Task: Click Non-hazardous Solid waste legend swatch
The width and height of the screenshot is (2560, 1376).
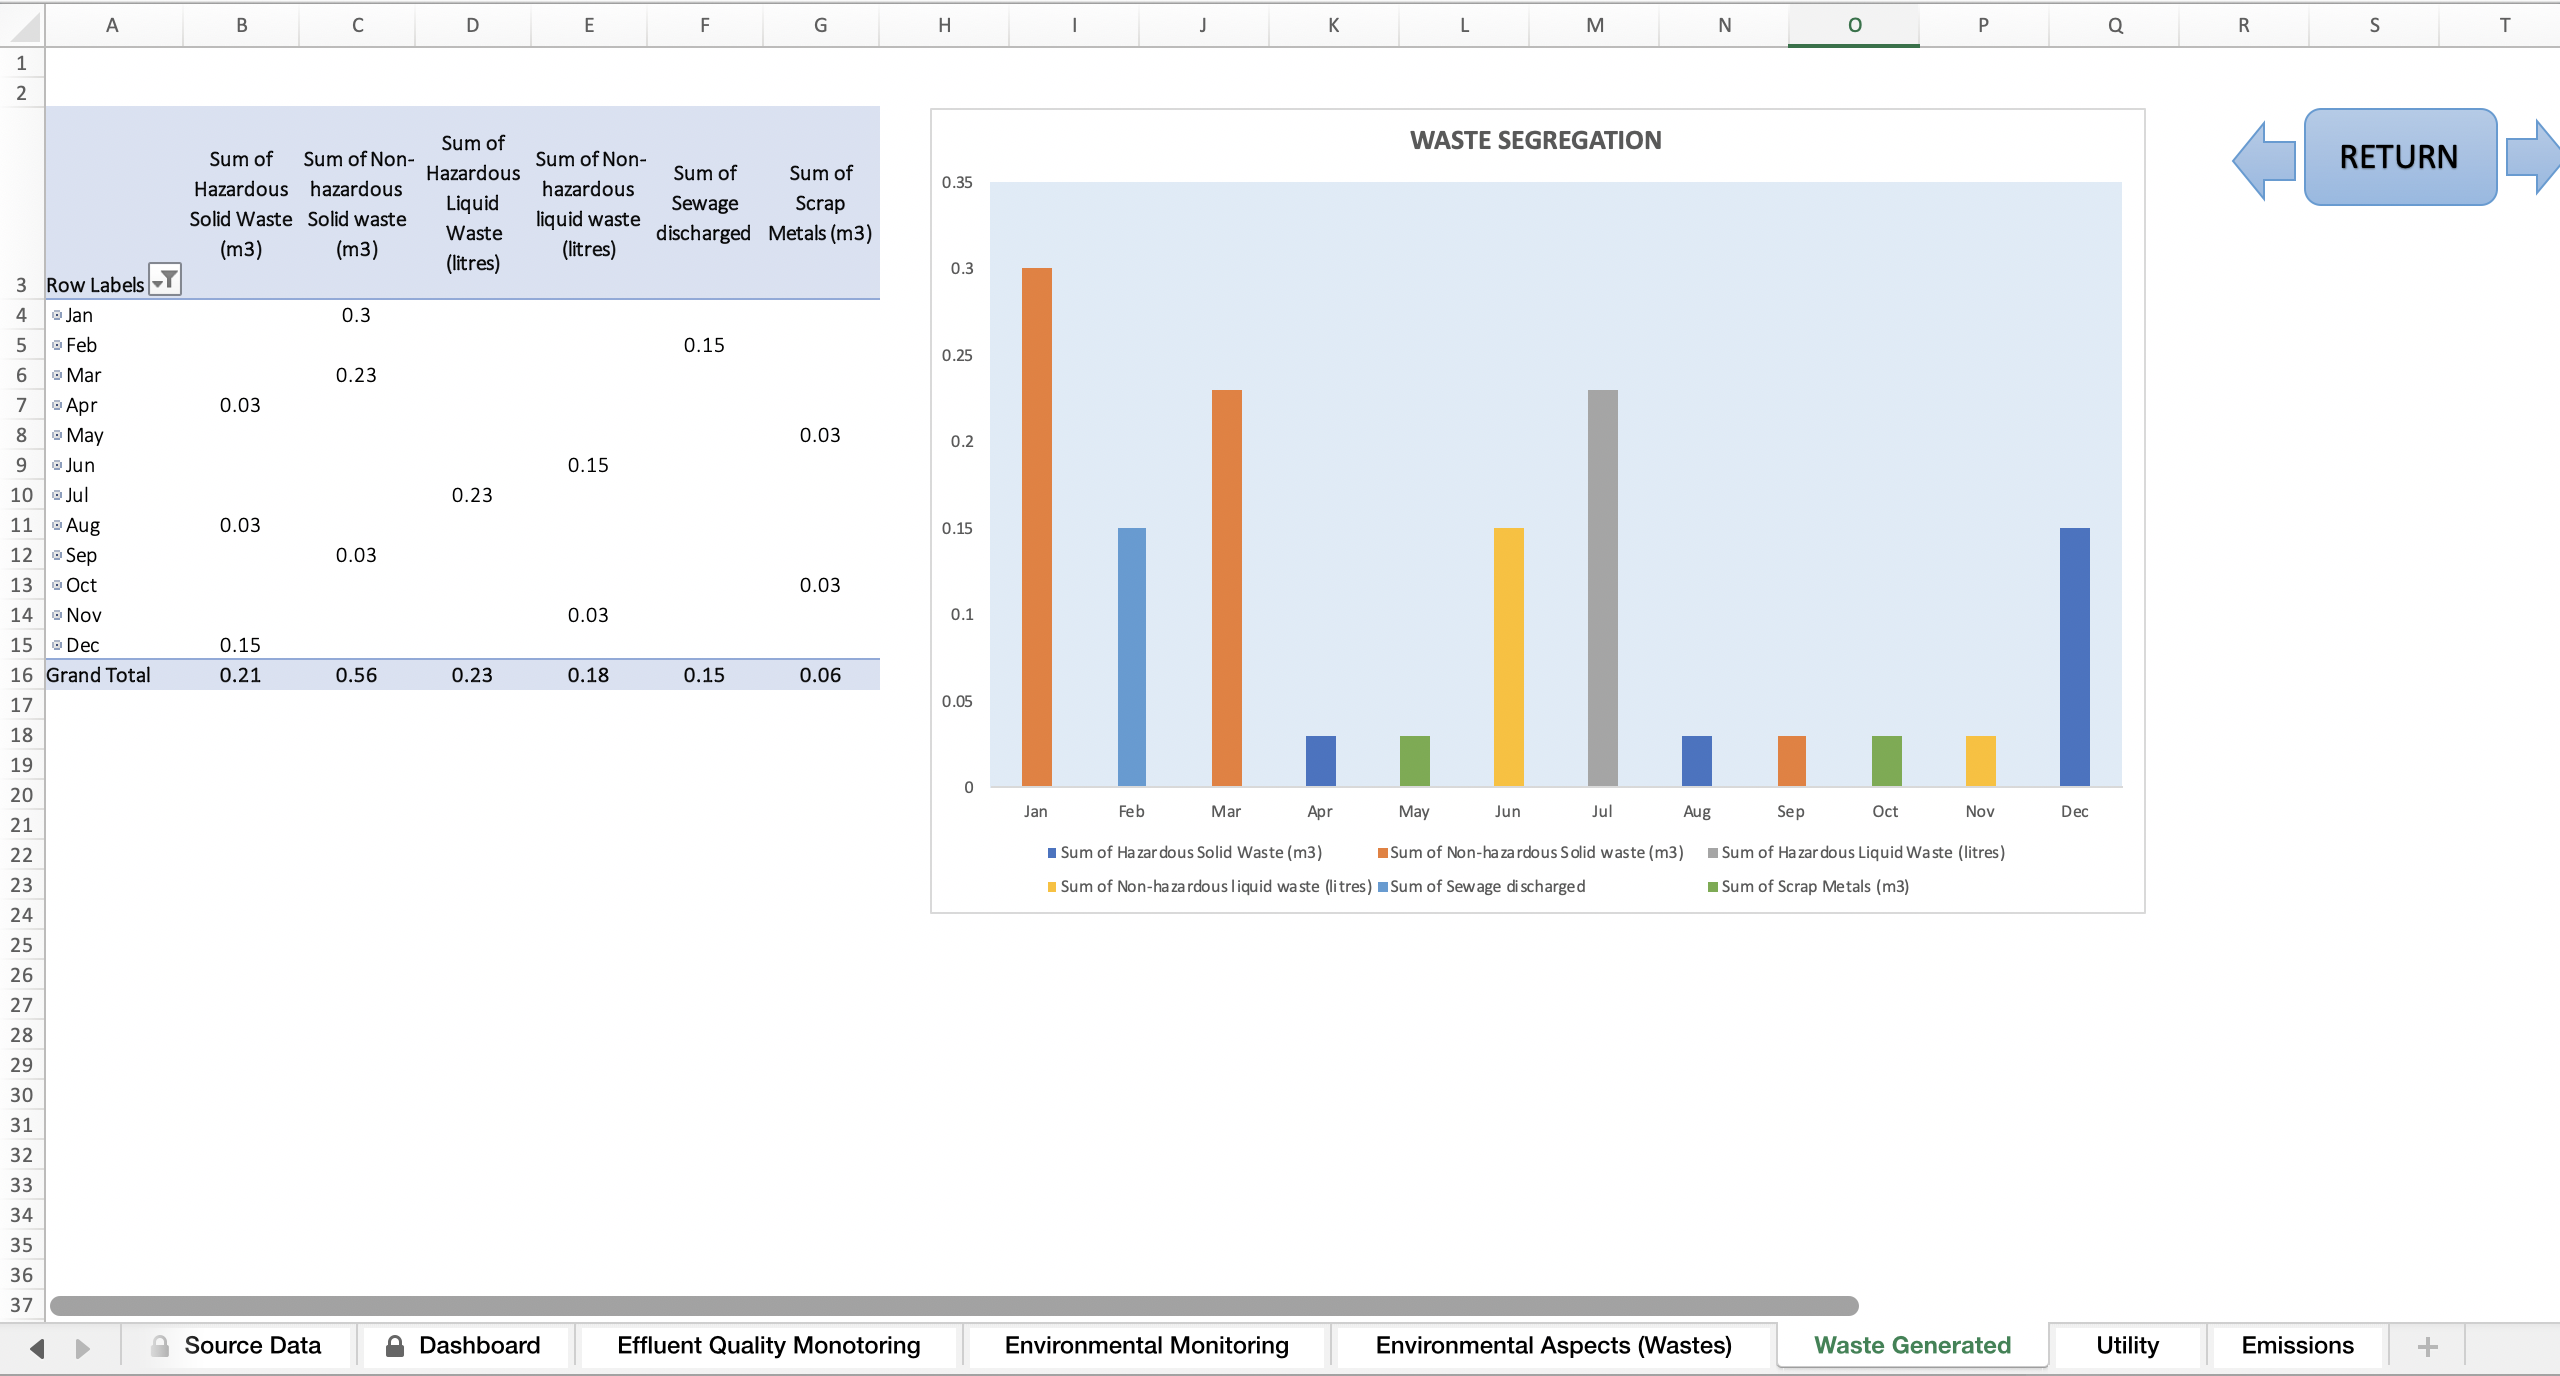Action: coord(1383,853)
